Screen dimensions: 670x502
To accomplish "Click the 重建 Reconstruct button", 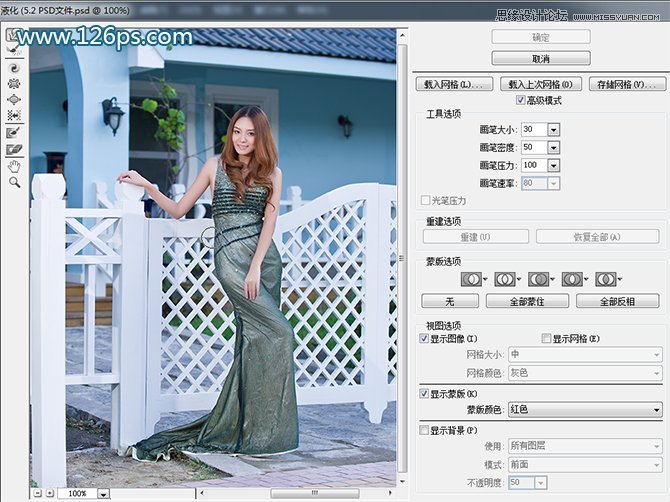I will pos(476,237).
